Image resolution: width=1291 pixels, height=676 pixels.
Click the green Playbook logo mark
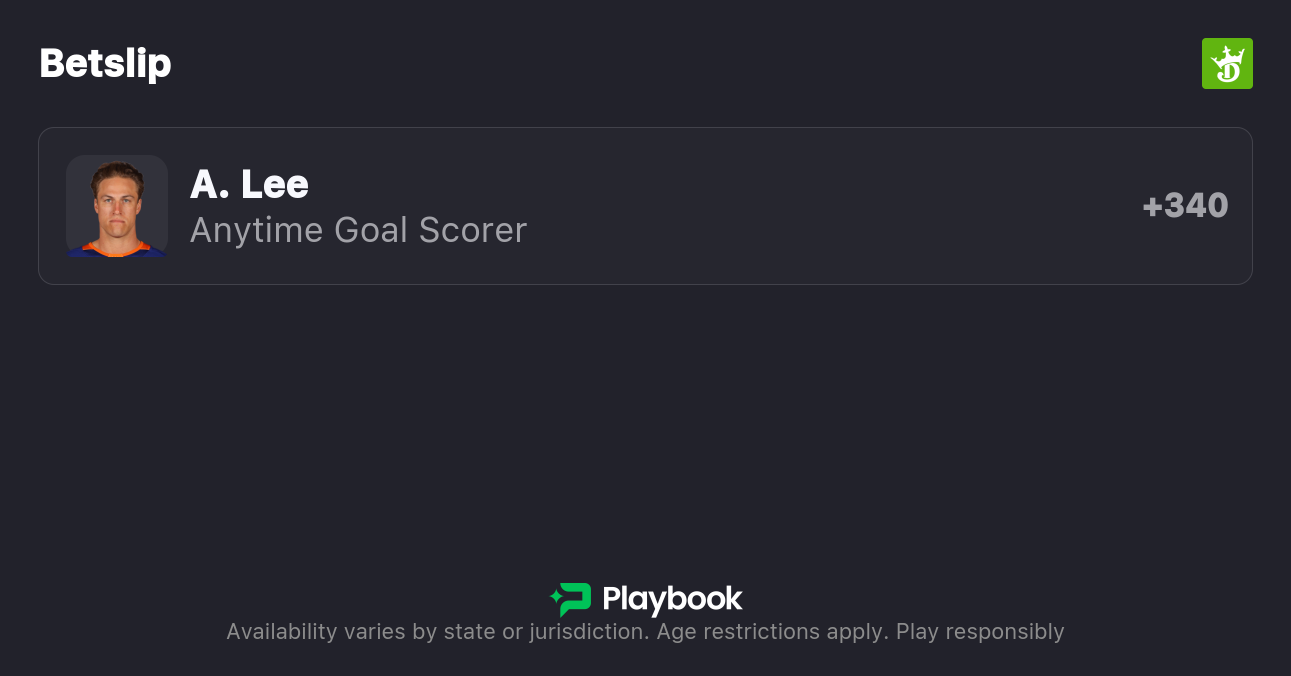click(x=575, y=599)
